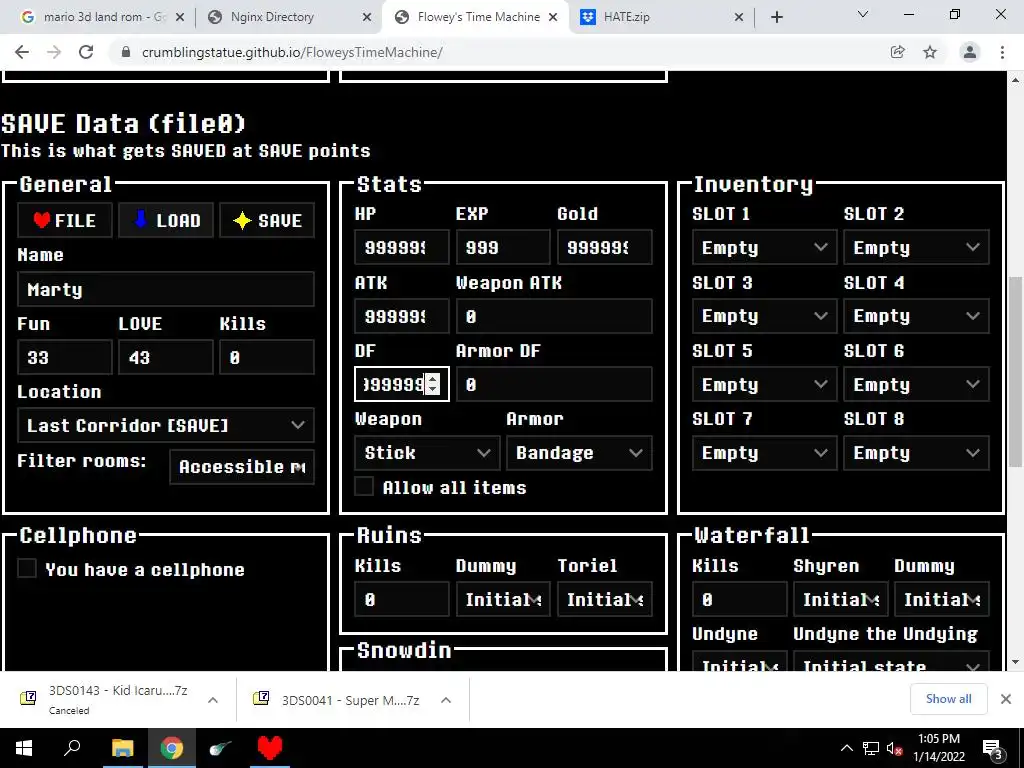Expand Inventory SLOT 6 dropdown
Screen dimensions: 1024x768
tap(916, 385)
